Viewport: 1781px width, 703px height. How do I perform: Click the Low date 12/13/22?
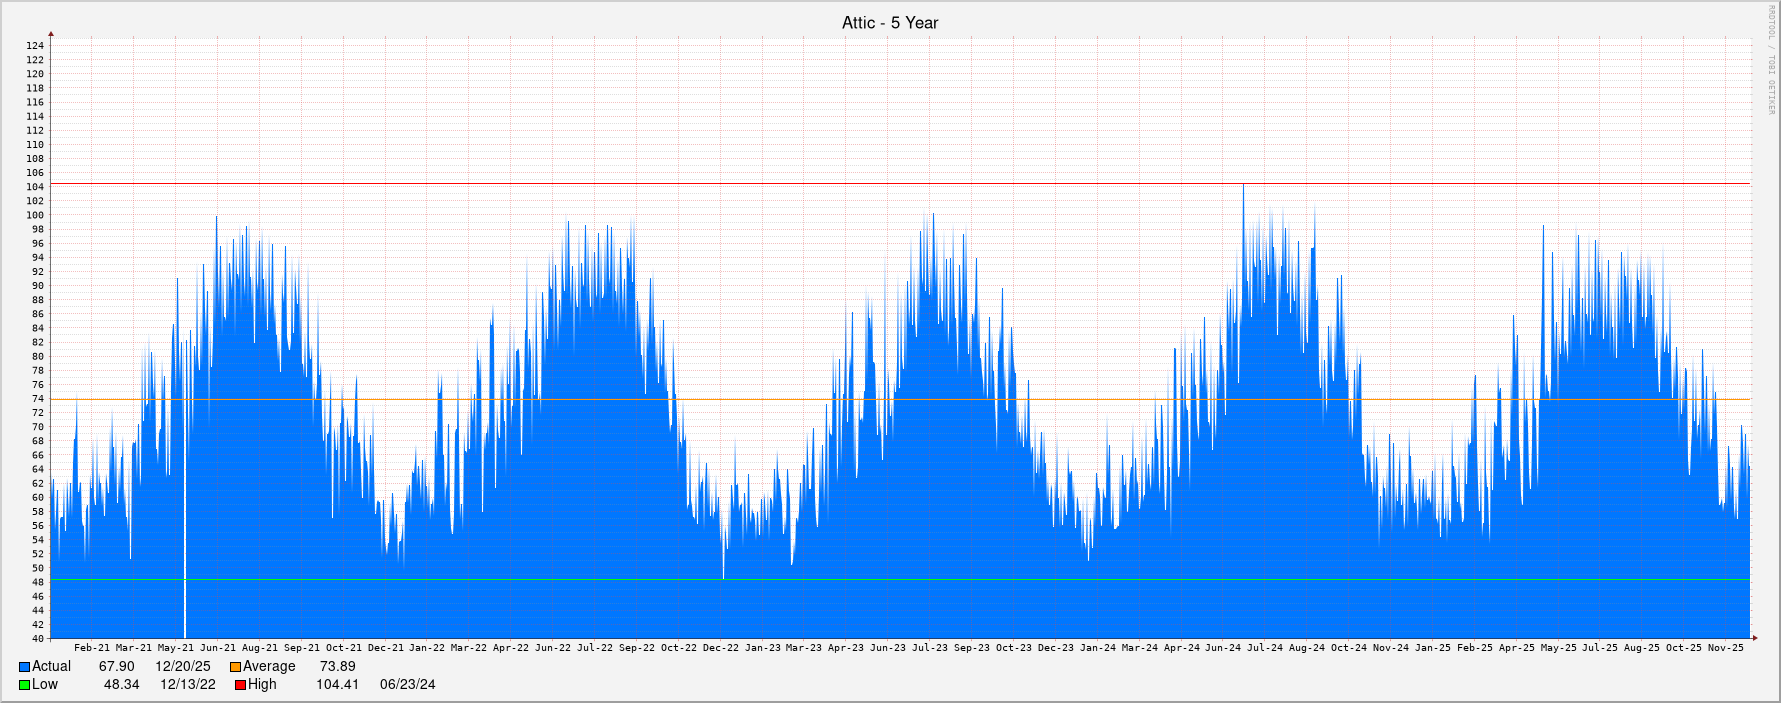pyautogui.click(x=187, y=685)
